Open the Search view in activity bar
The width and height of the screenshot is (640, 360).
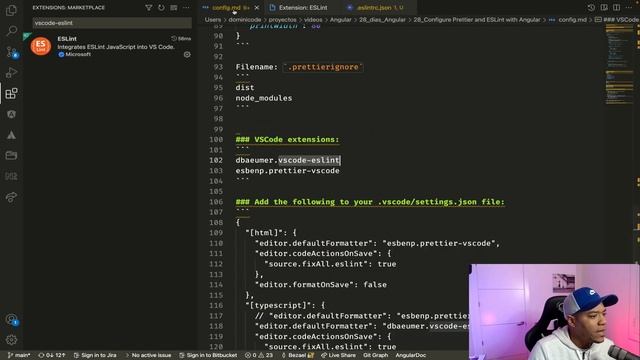pyautogui.click(x=11, y=31)
